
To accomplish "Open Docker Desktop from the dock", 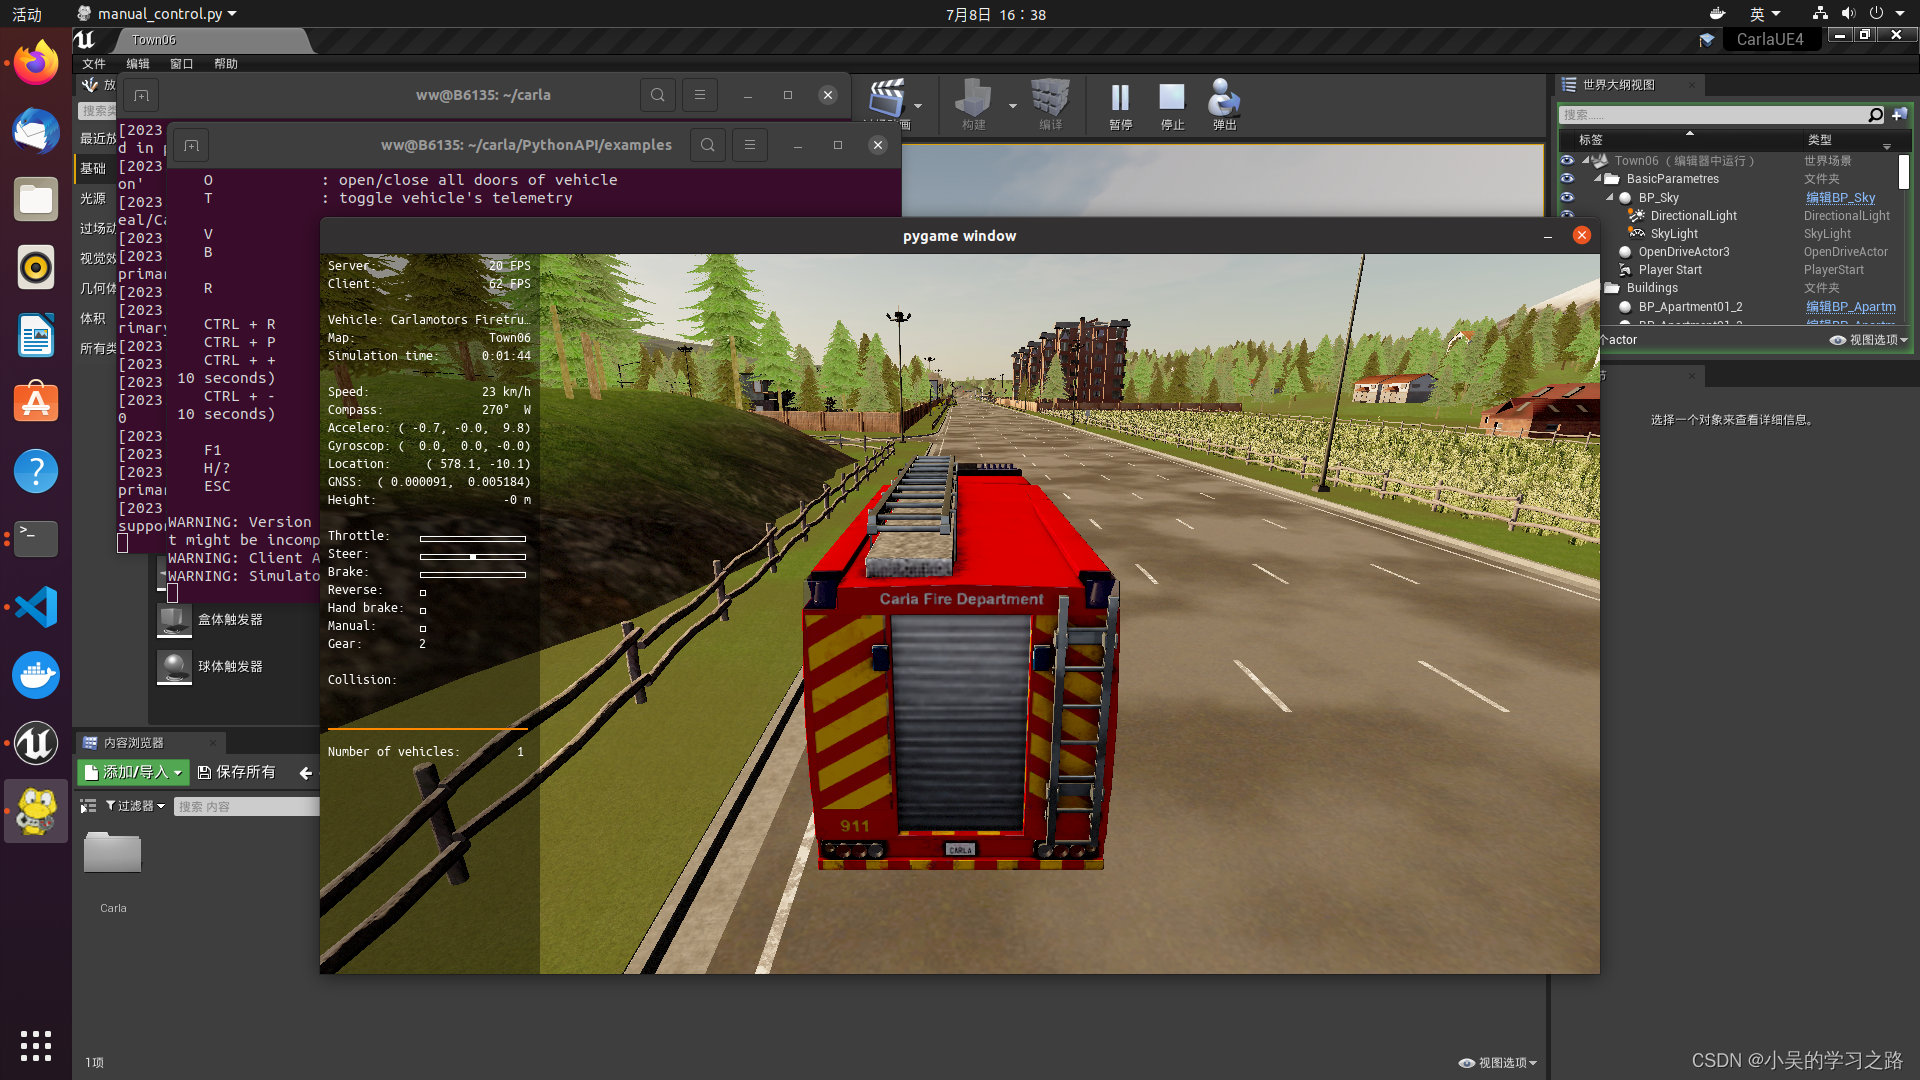I will coord(36,675).
